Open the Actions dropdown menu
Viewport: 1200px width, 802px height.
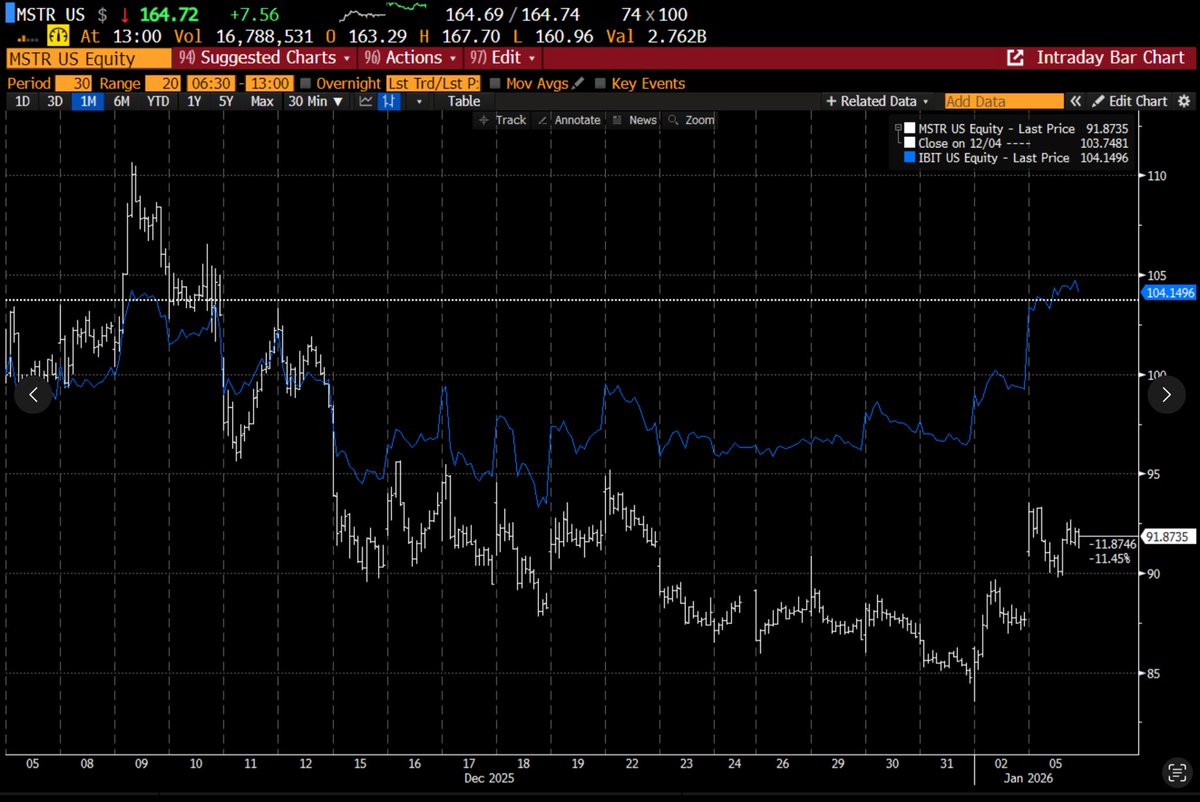pos(409,58)
